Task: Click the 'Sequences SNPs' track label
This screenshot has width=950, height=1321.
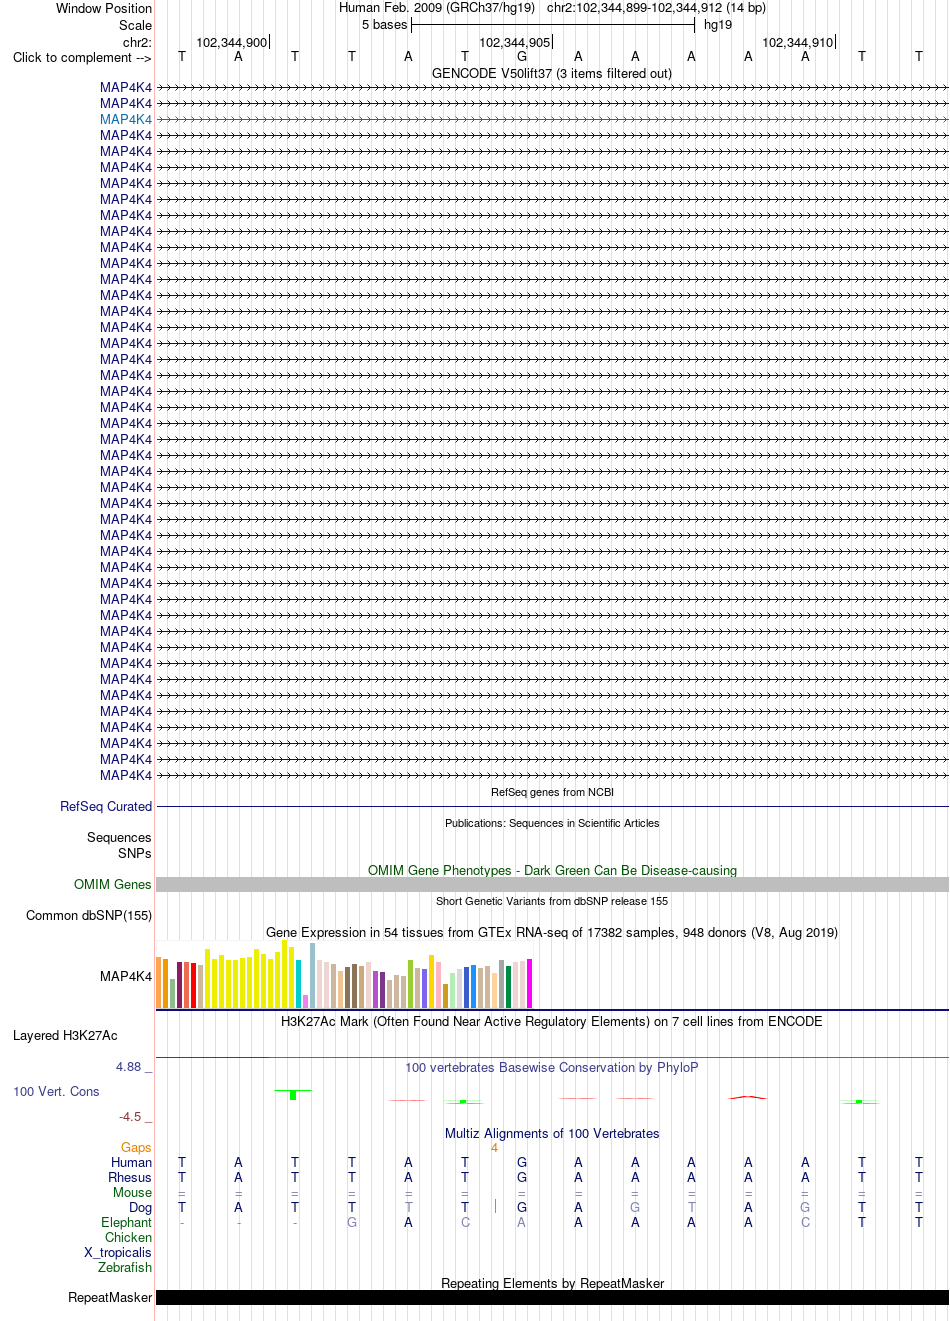Action: coord(119,846)
